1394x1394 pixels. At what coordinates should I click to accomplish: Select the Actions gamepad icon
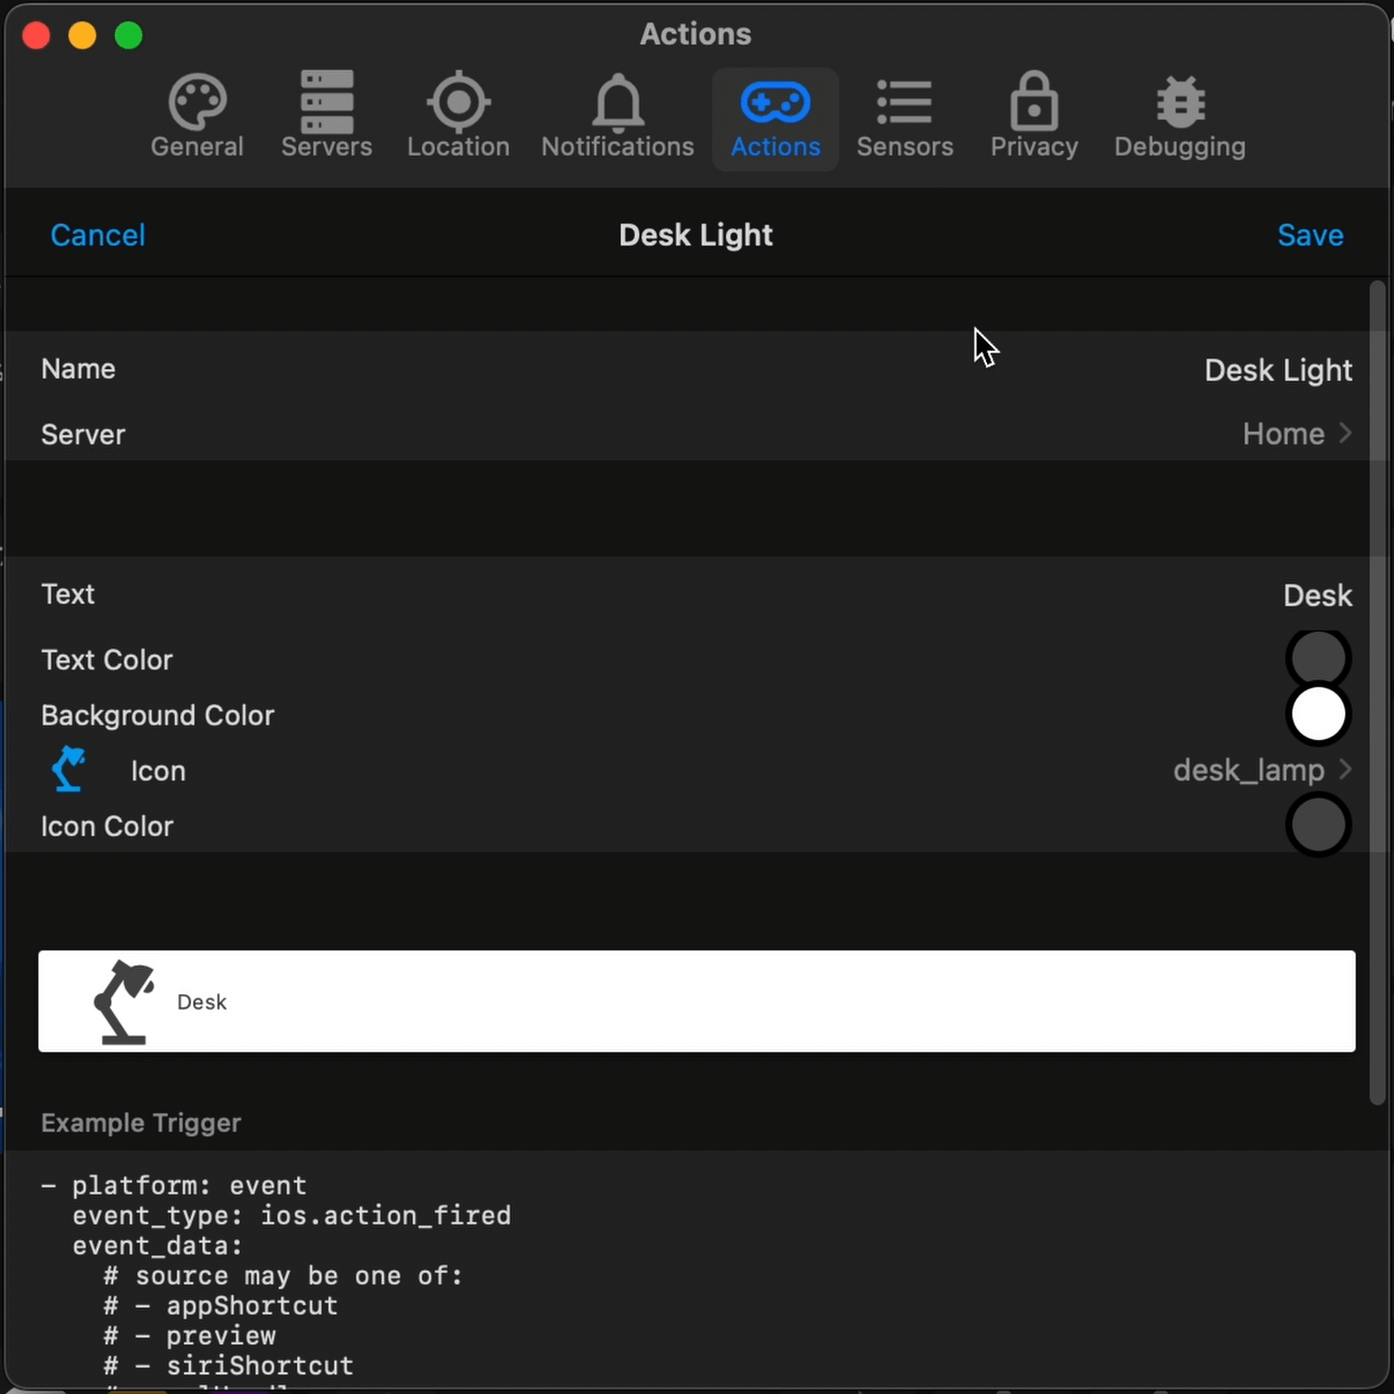pos(775,103)
